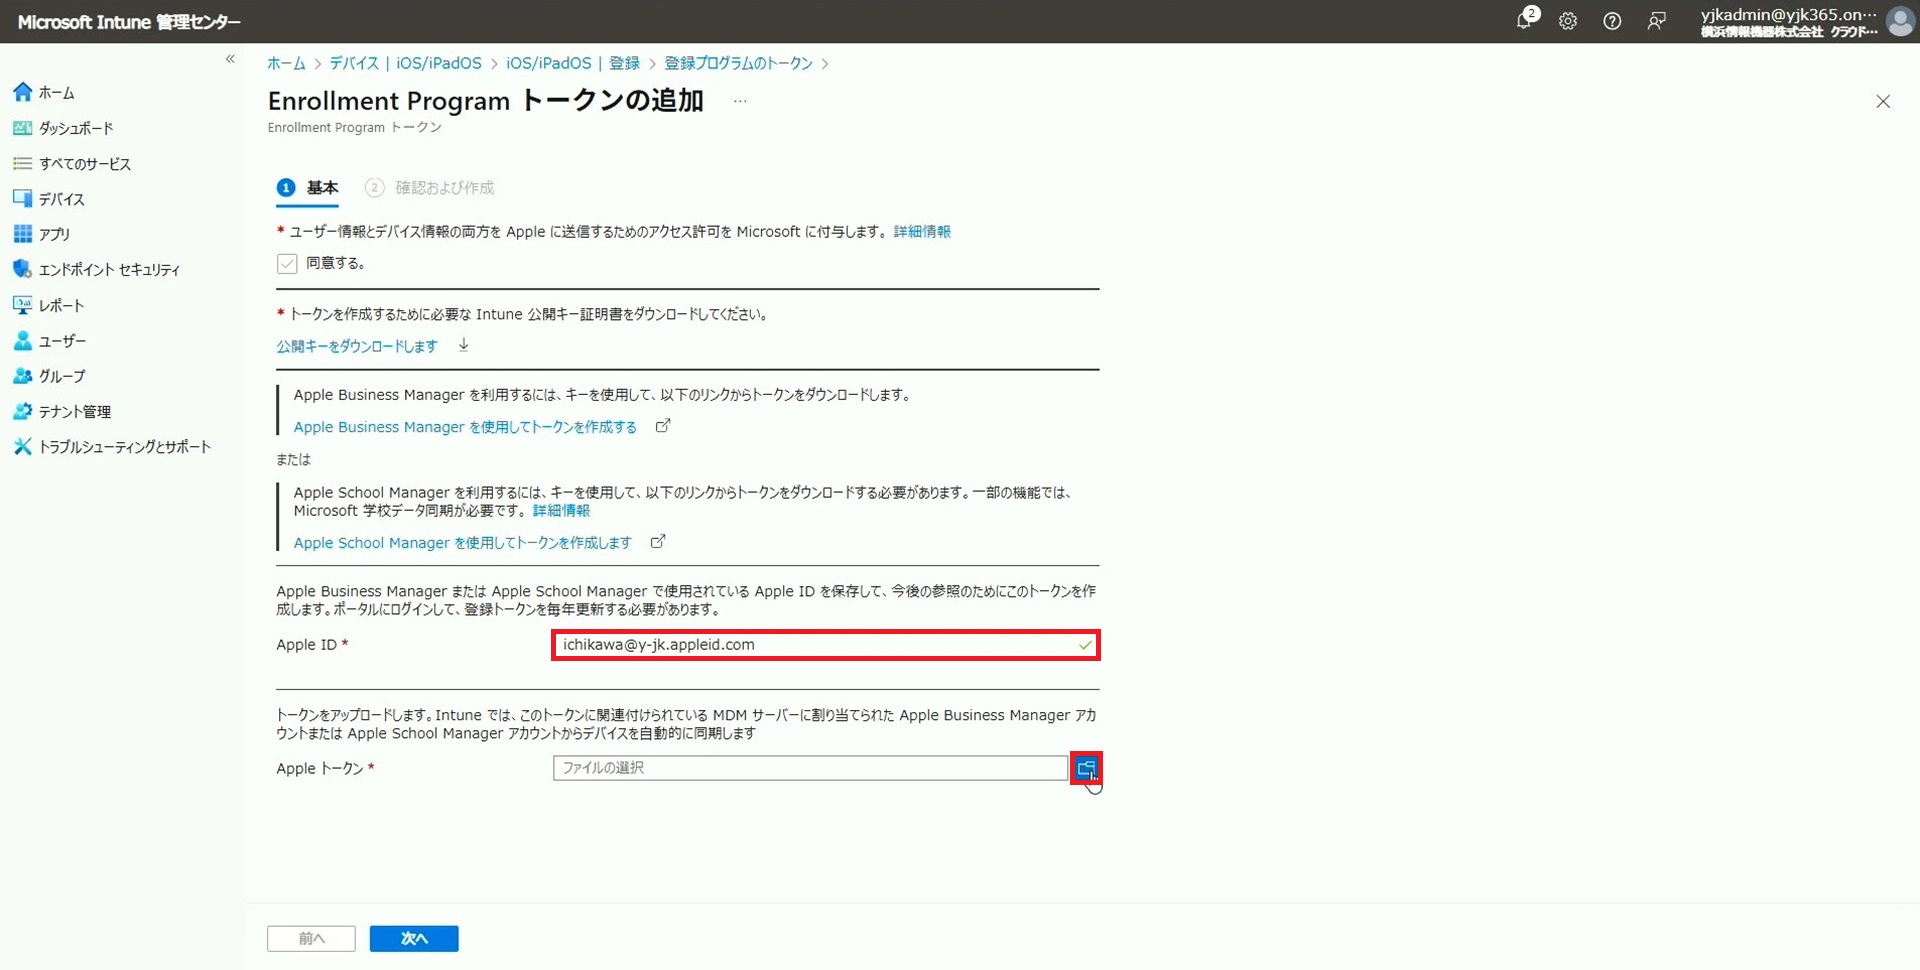The width and height of the screenshot is (1920, 970).
Task: Click the Apple ID input field
Action: pos(825,645)
